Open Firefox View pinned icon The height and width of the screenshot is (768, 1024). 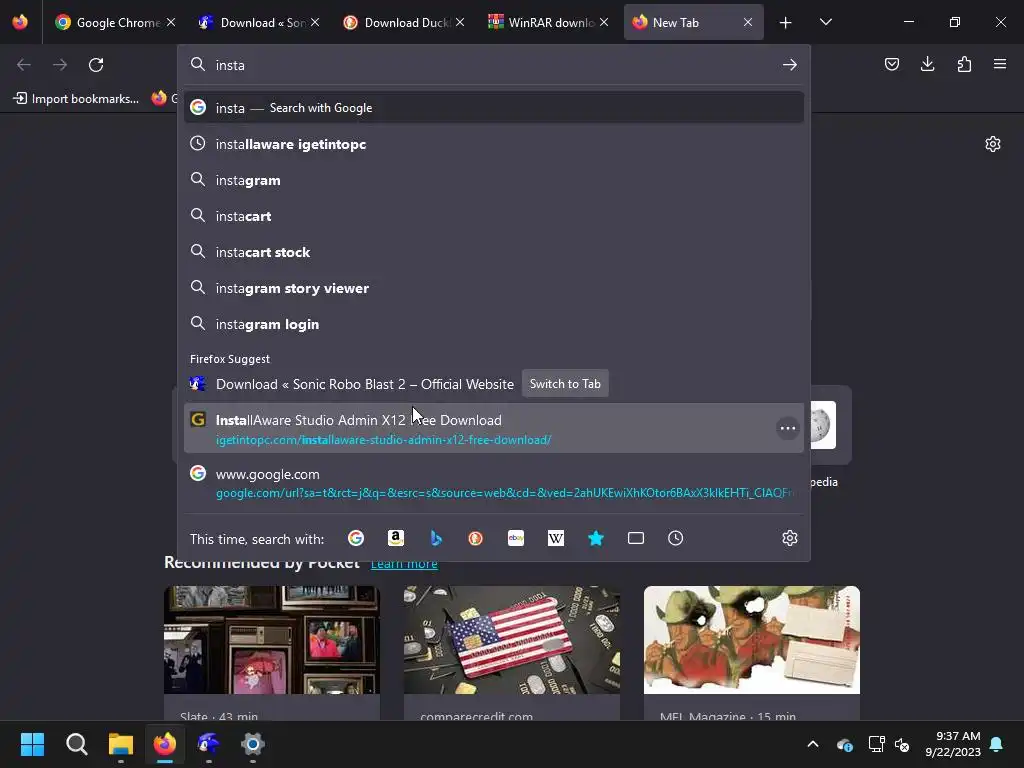click(x=20, y=22)
